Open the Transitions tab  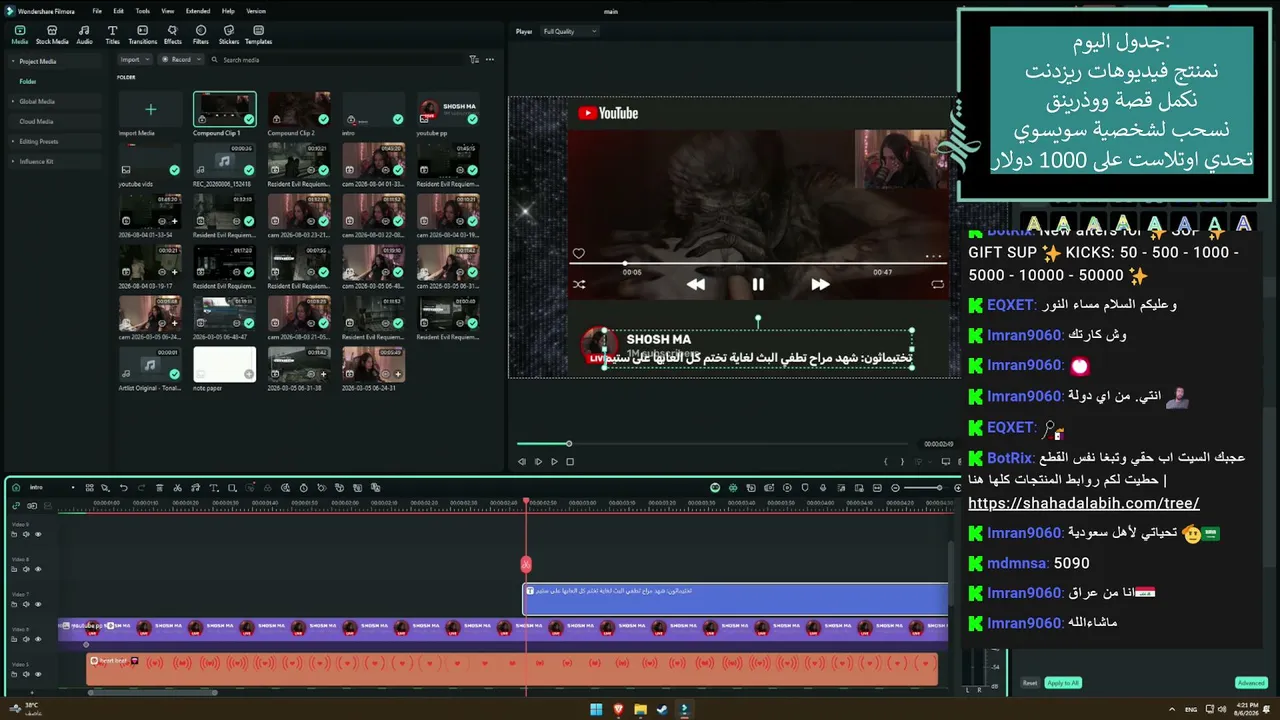click(x=143, y=35)
